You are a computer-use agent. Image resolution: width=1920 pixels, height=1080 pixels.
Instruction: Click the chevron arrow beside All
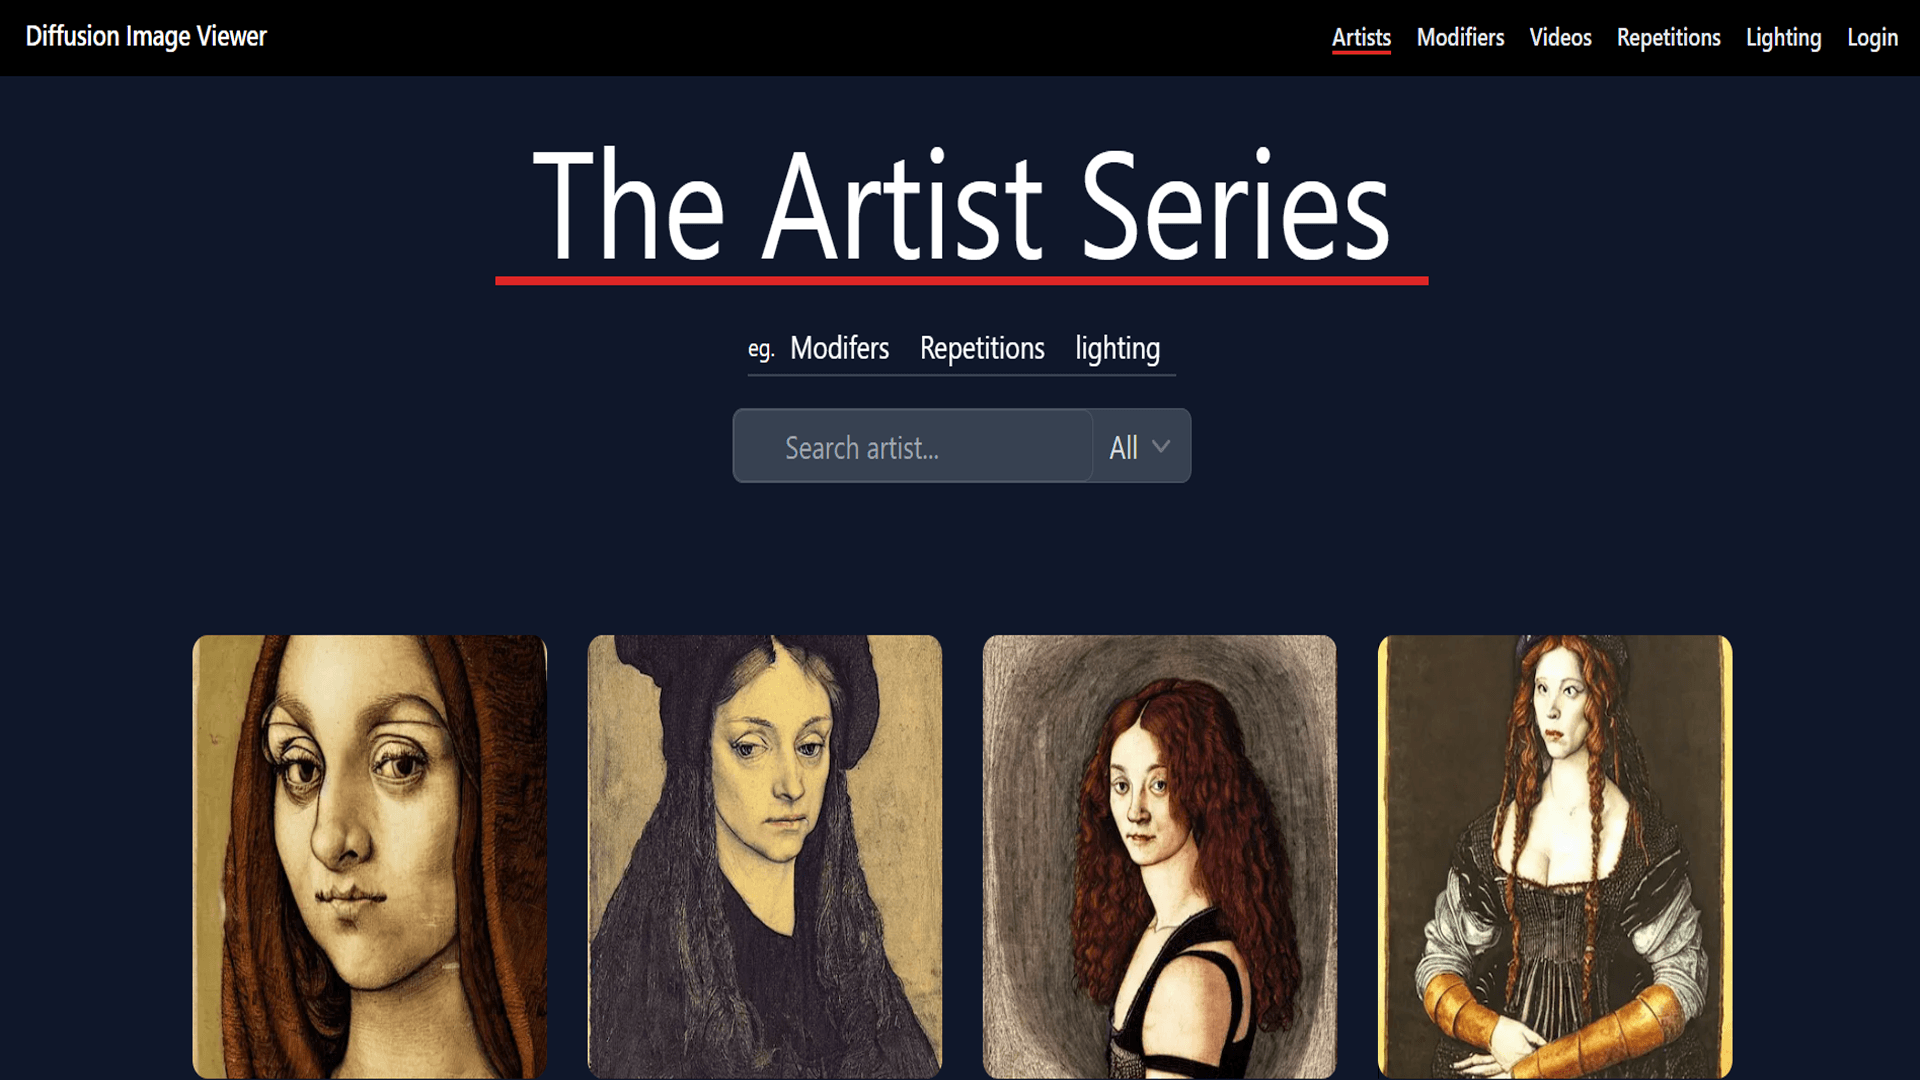[x=1161, y=447]
